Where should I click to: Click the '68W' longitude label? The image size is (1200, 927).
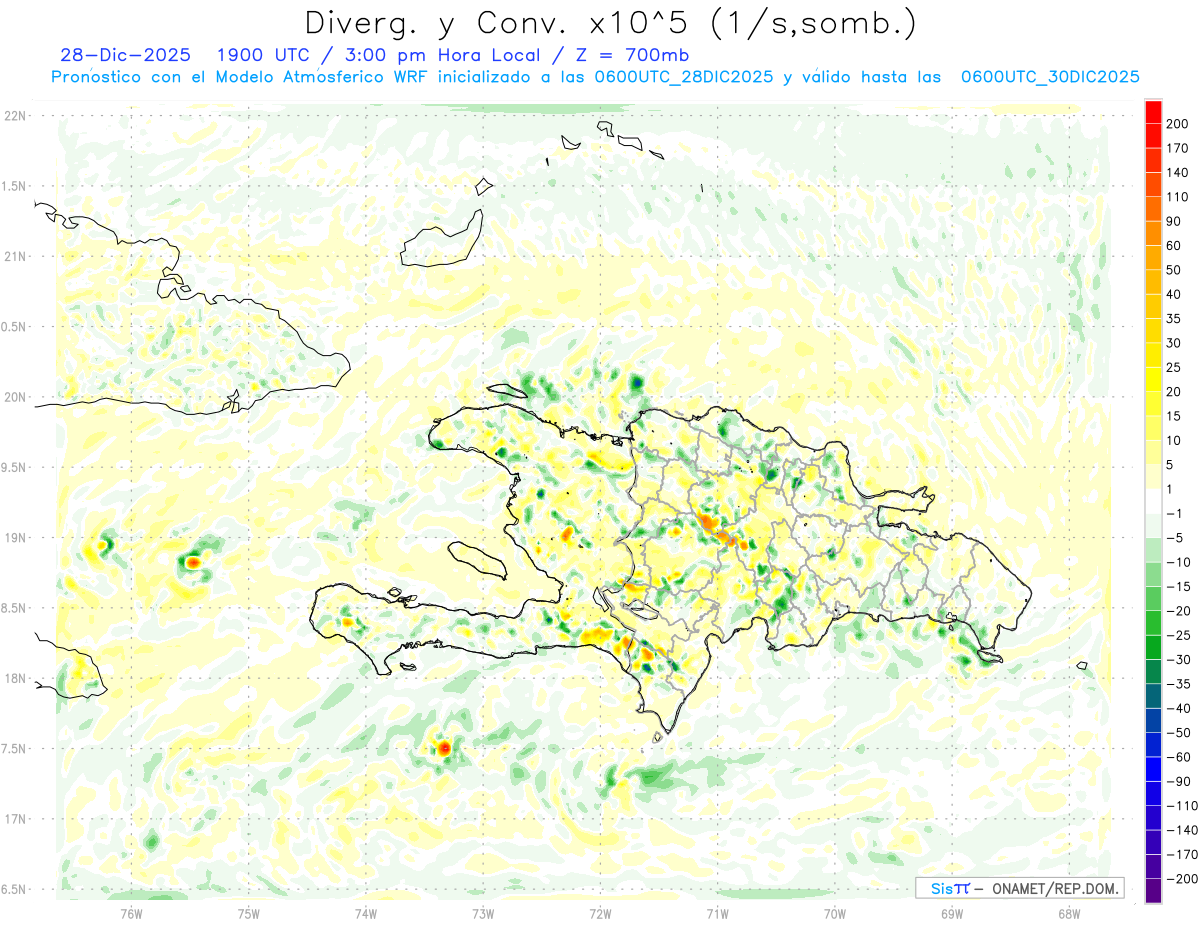click(1069, 913)
